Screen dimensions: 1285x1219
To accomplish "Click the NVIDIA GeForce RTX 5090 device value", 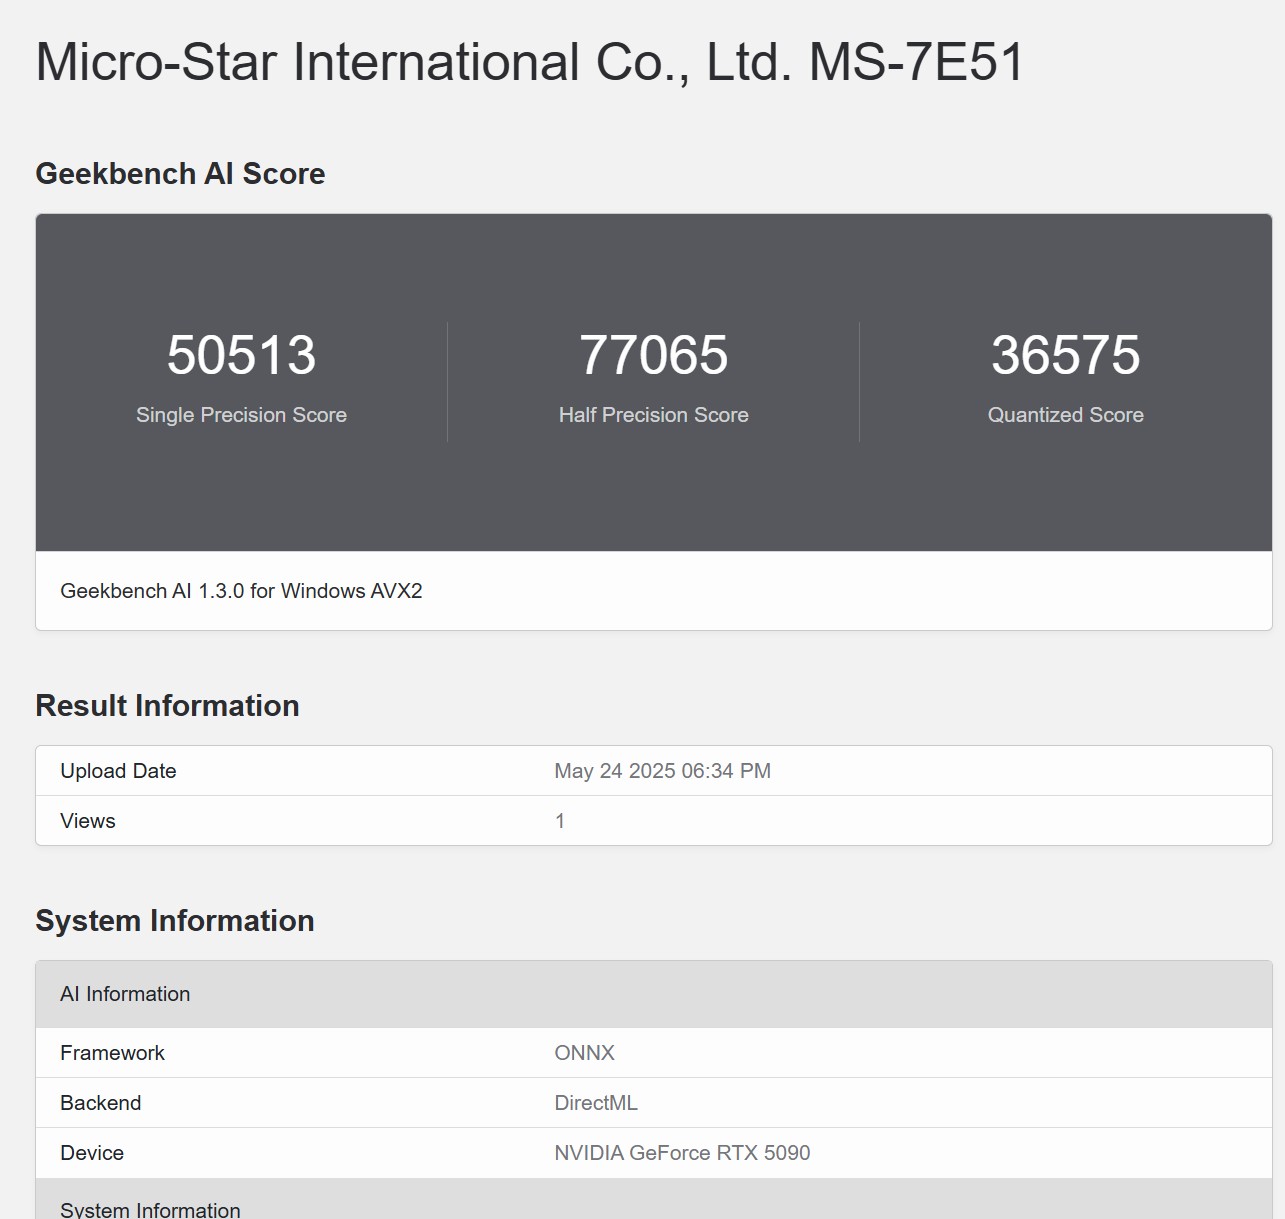I will pos(682,1153).
